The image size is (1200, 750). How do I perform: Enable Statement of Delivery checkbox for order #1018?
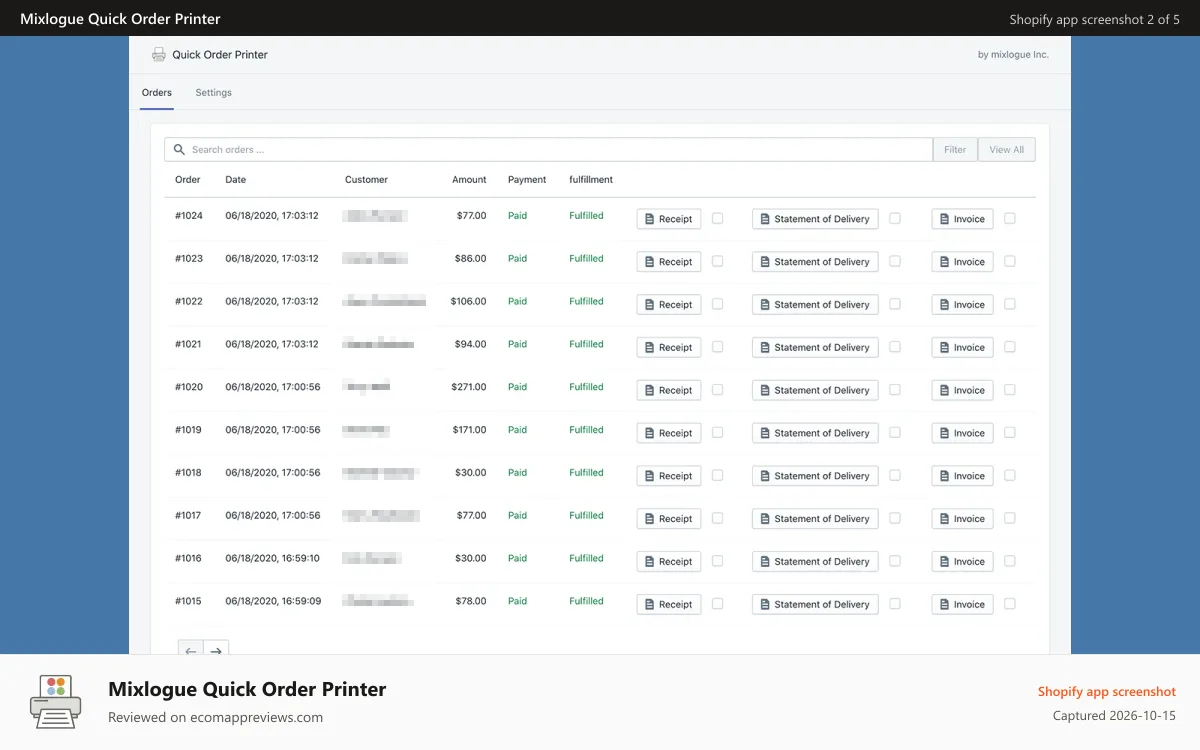point(895,475)
